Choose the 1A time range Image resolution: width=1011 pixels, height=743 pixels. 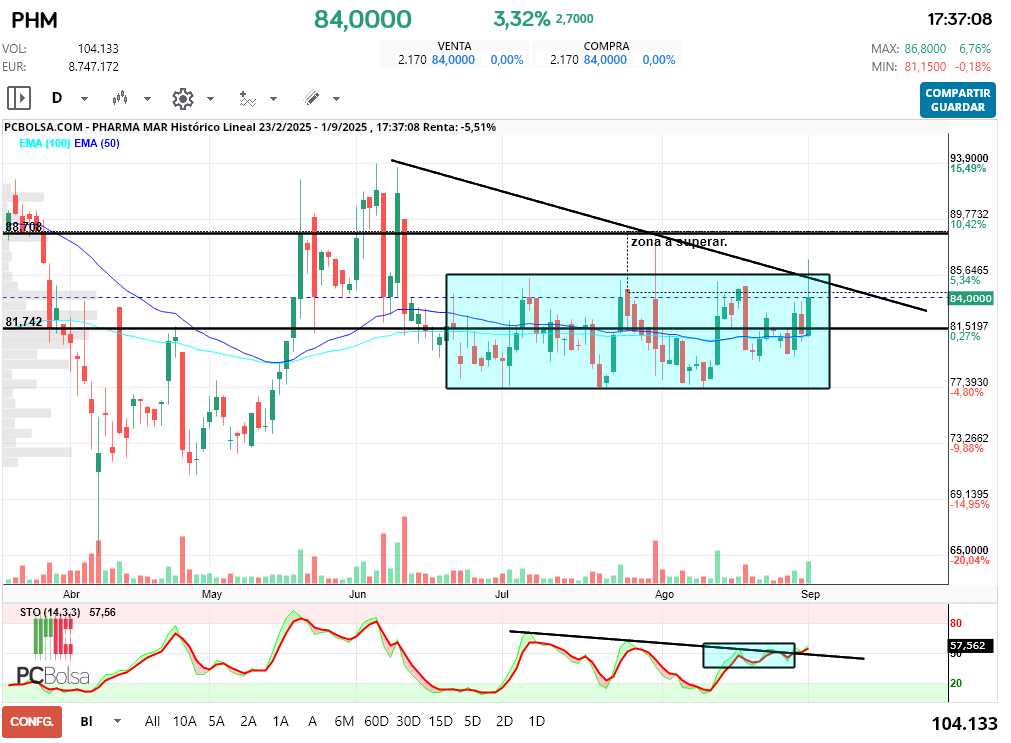click(280, 721)
